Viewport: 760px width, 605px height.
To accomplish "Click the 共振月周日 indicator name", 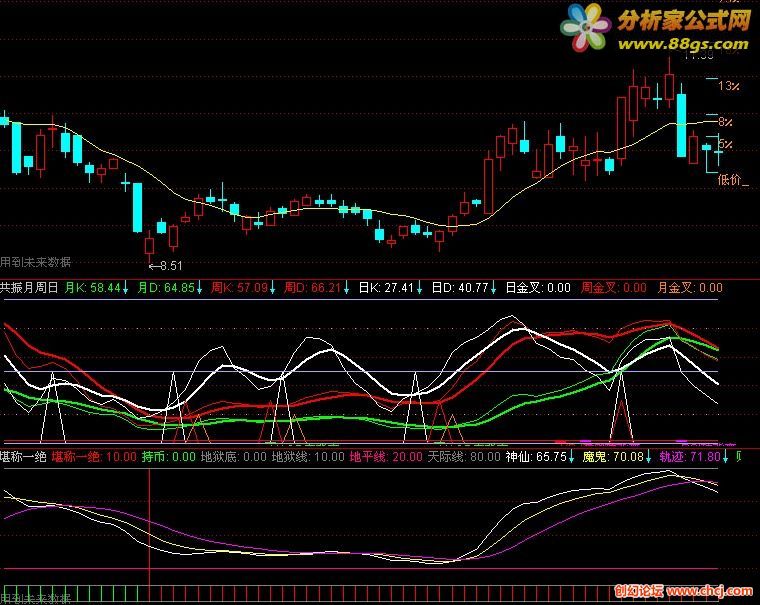I will (x=29, y=288).
